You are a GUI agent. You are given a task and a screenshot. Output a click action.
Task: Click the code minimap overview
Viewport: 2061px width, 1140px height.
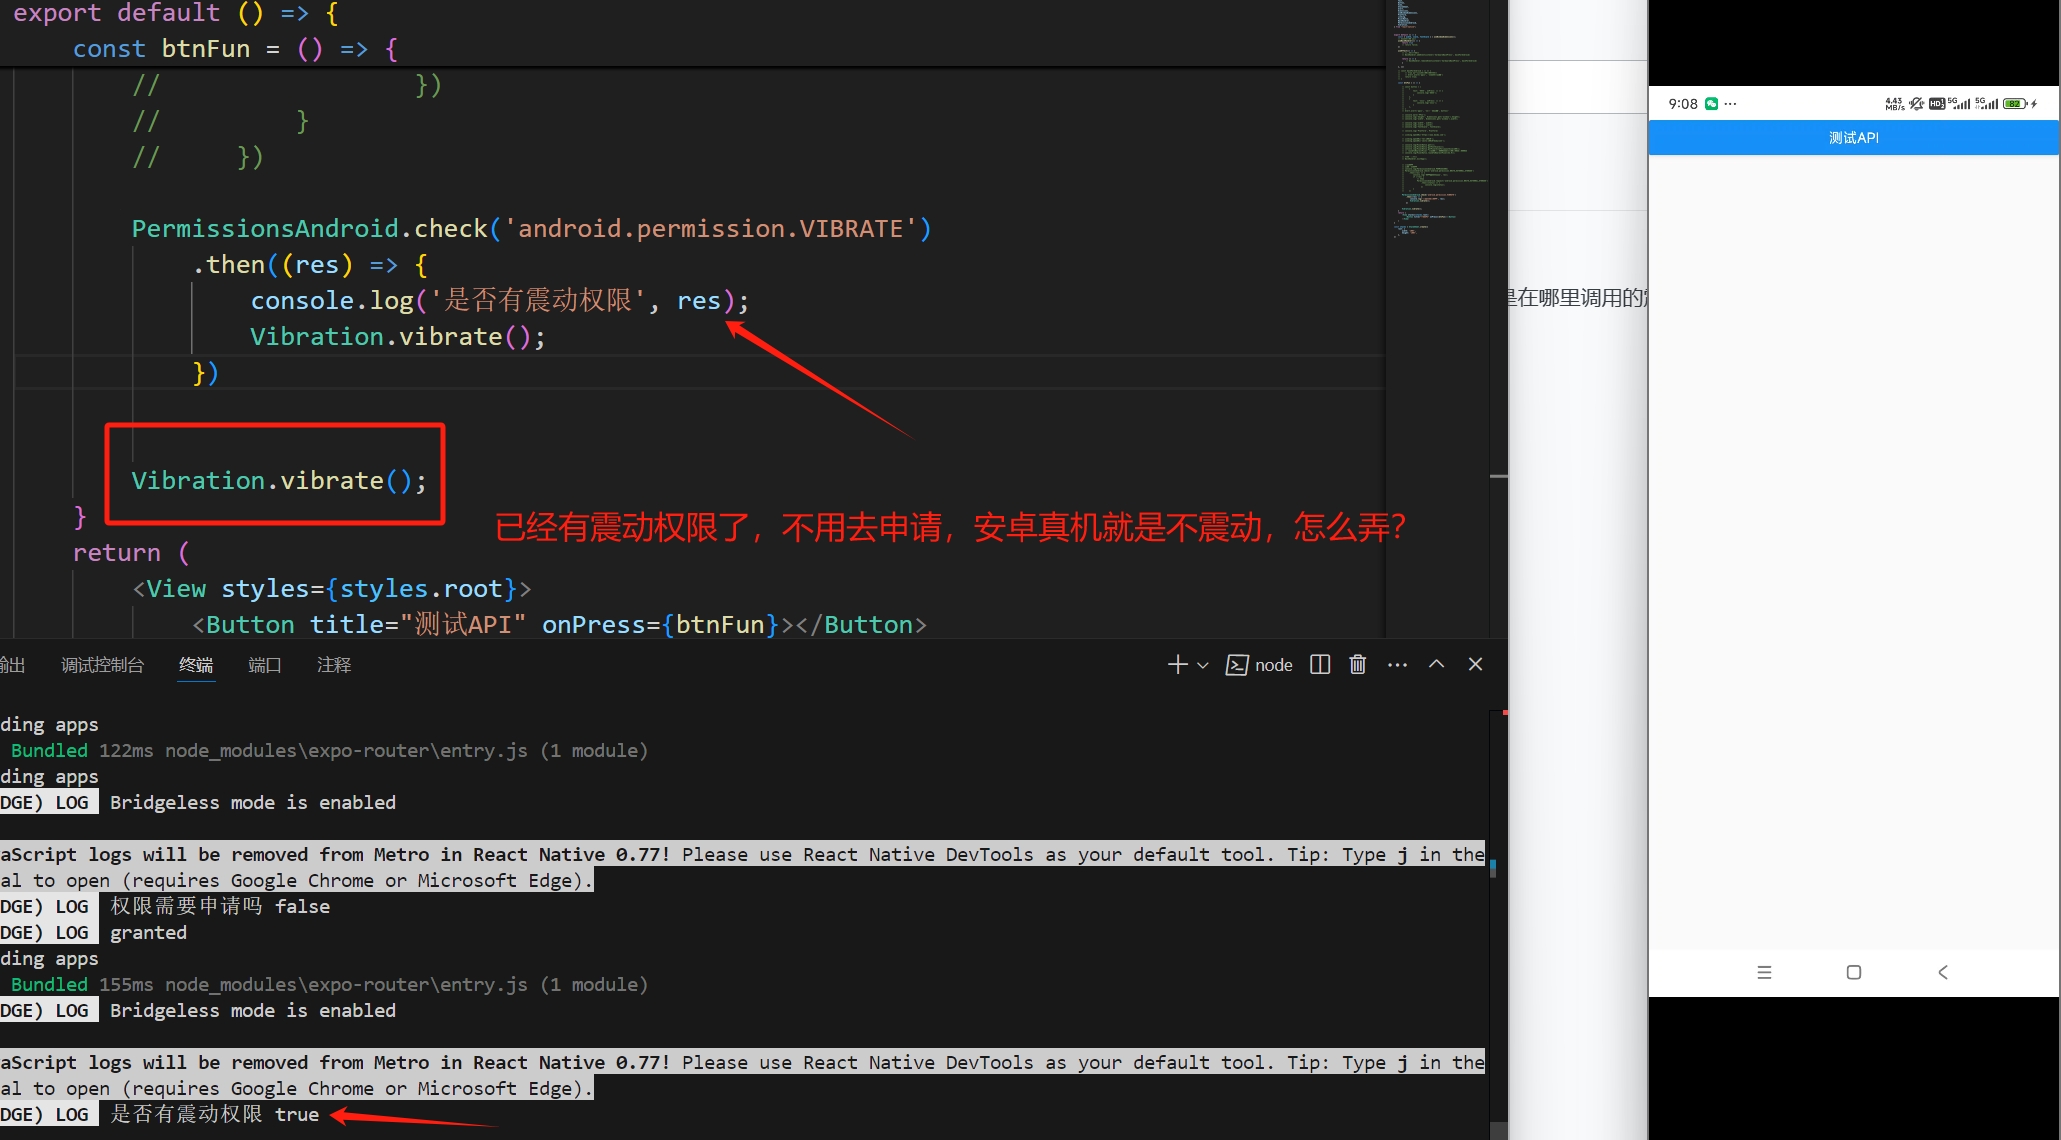pos(1438,120)
